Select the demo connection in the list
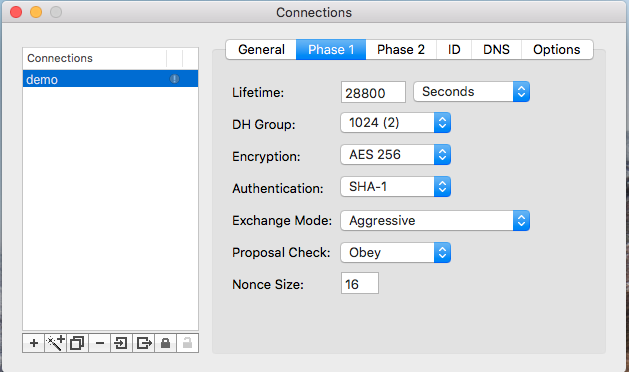The image size is (629, 372). tap(110, 79)
